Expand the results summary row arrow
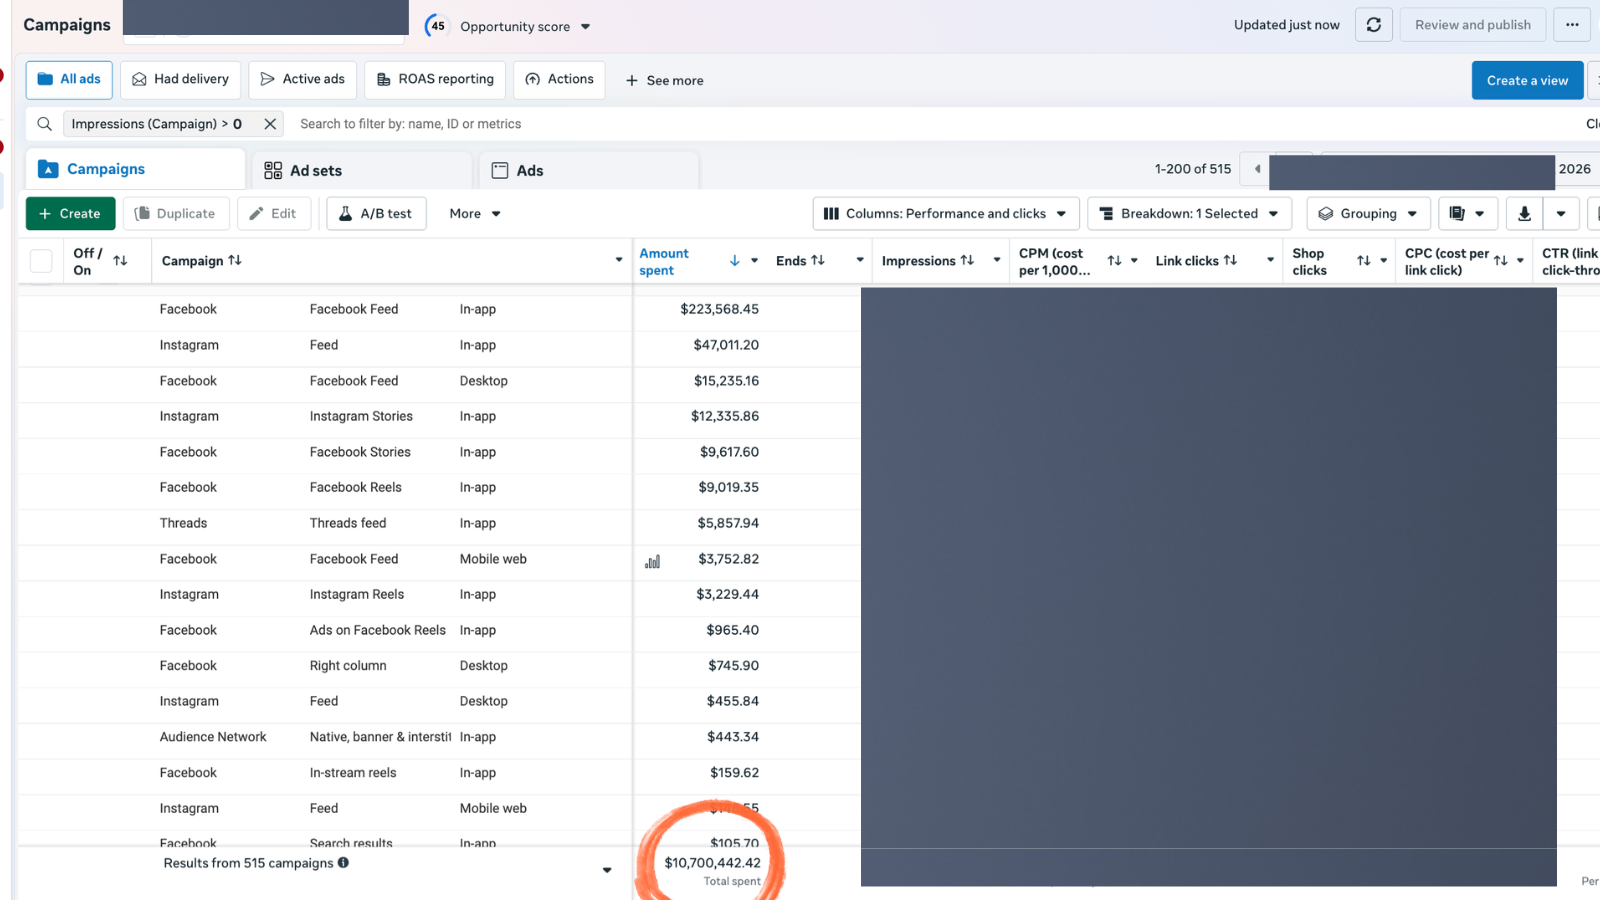This screenshot has height=900, width=1600. pos(607,870)
